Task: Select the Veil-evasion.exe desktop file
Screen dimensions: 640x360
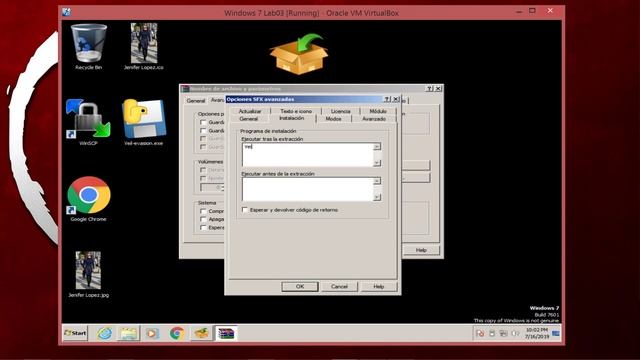Action: pyautogui.click(x=144, y=122)
